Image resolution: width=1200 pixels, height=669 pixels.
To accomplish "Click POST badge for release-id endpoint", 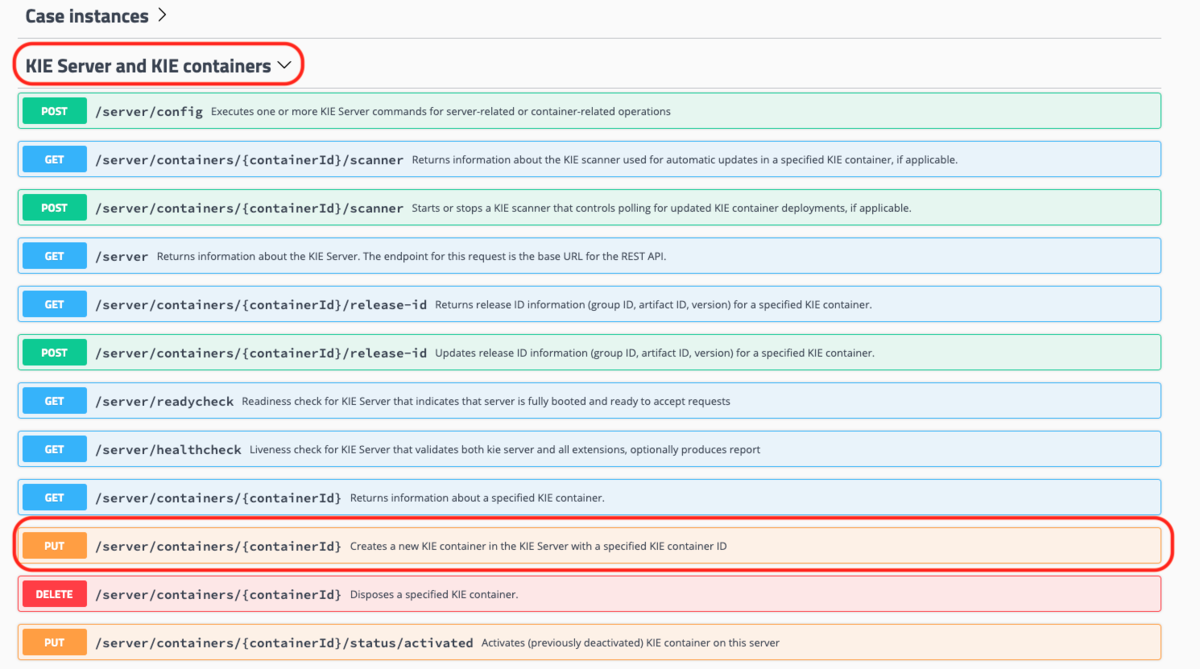I will [54, 353].
